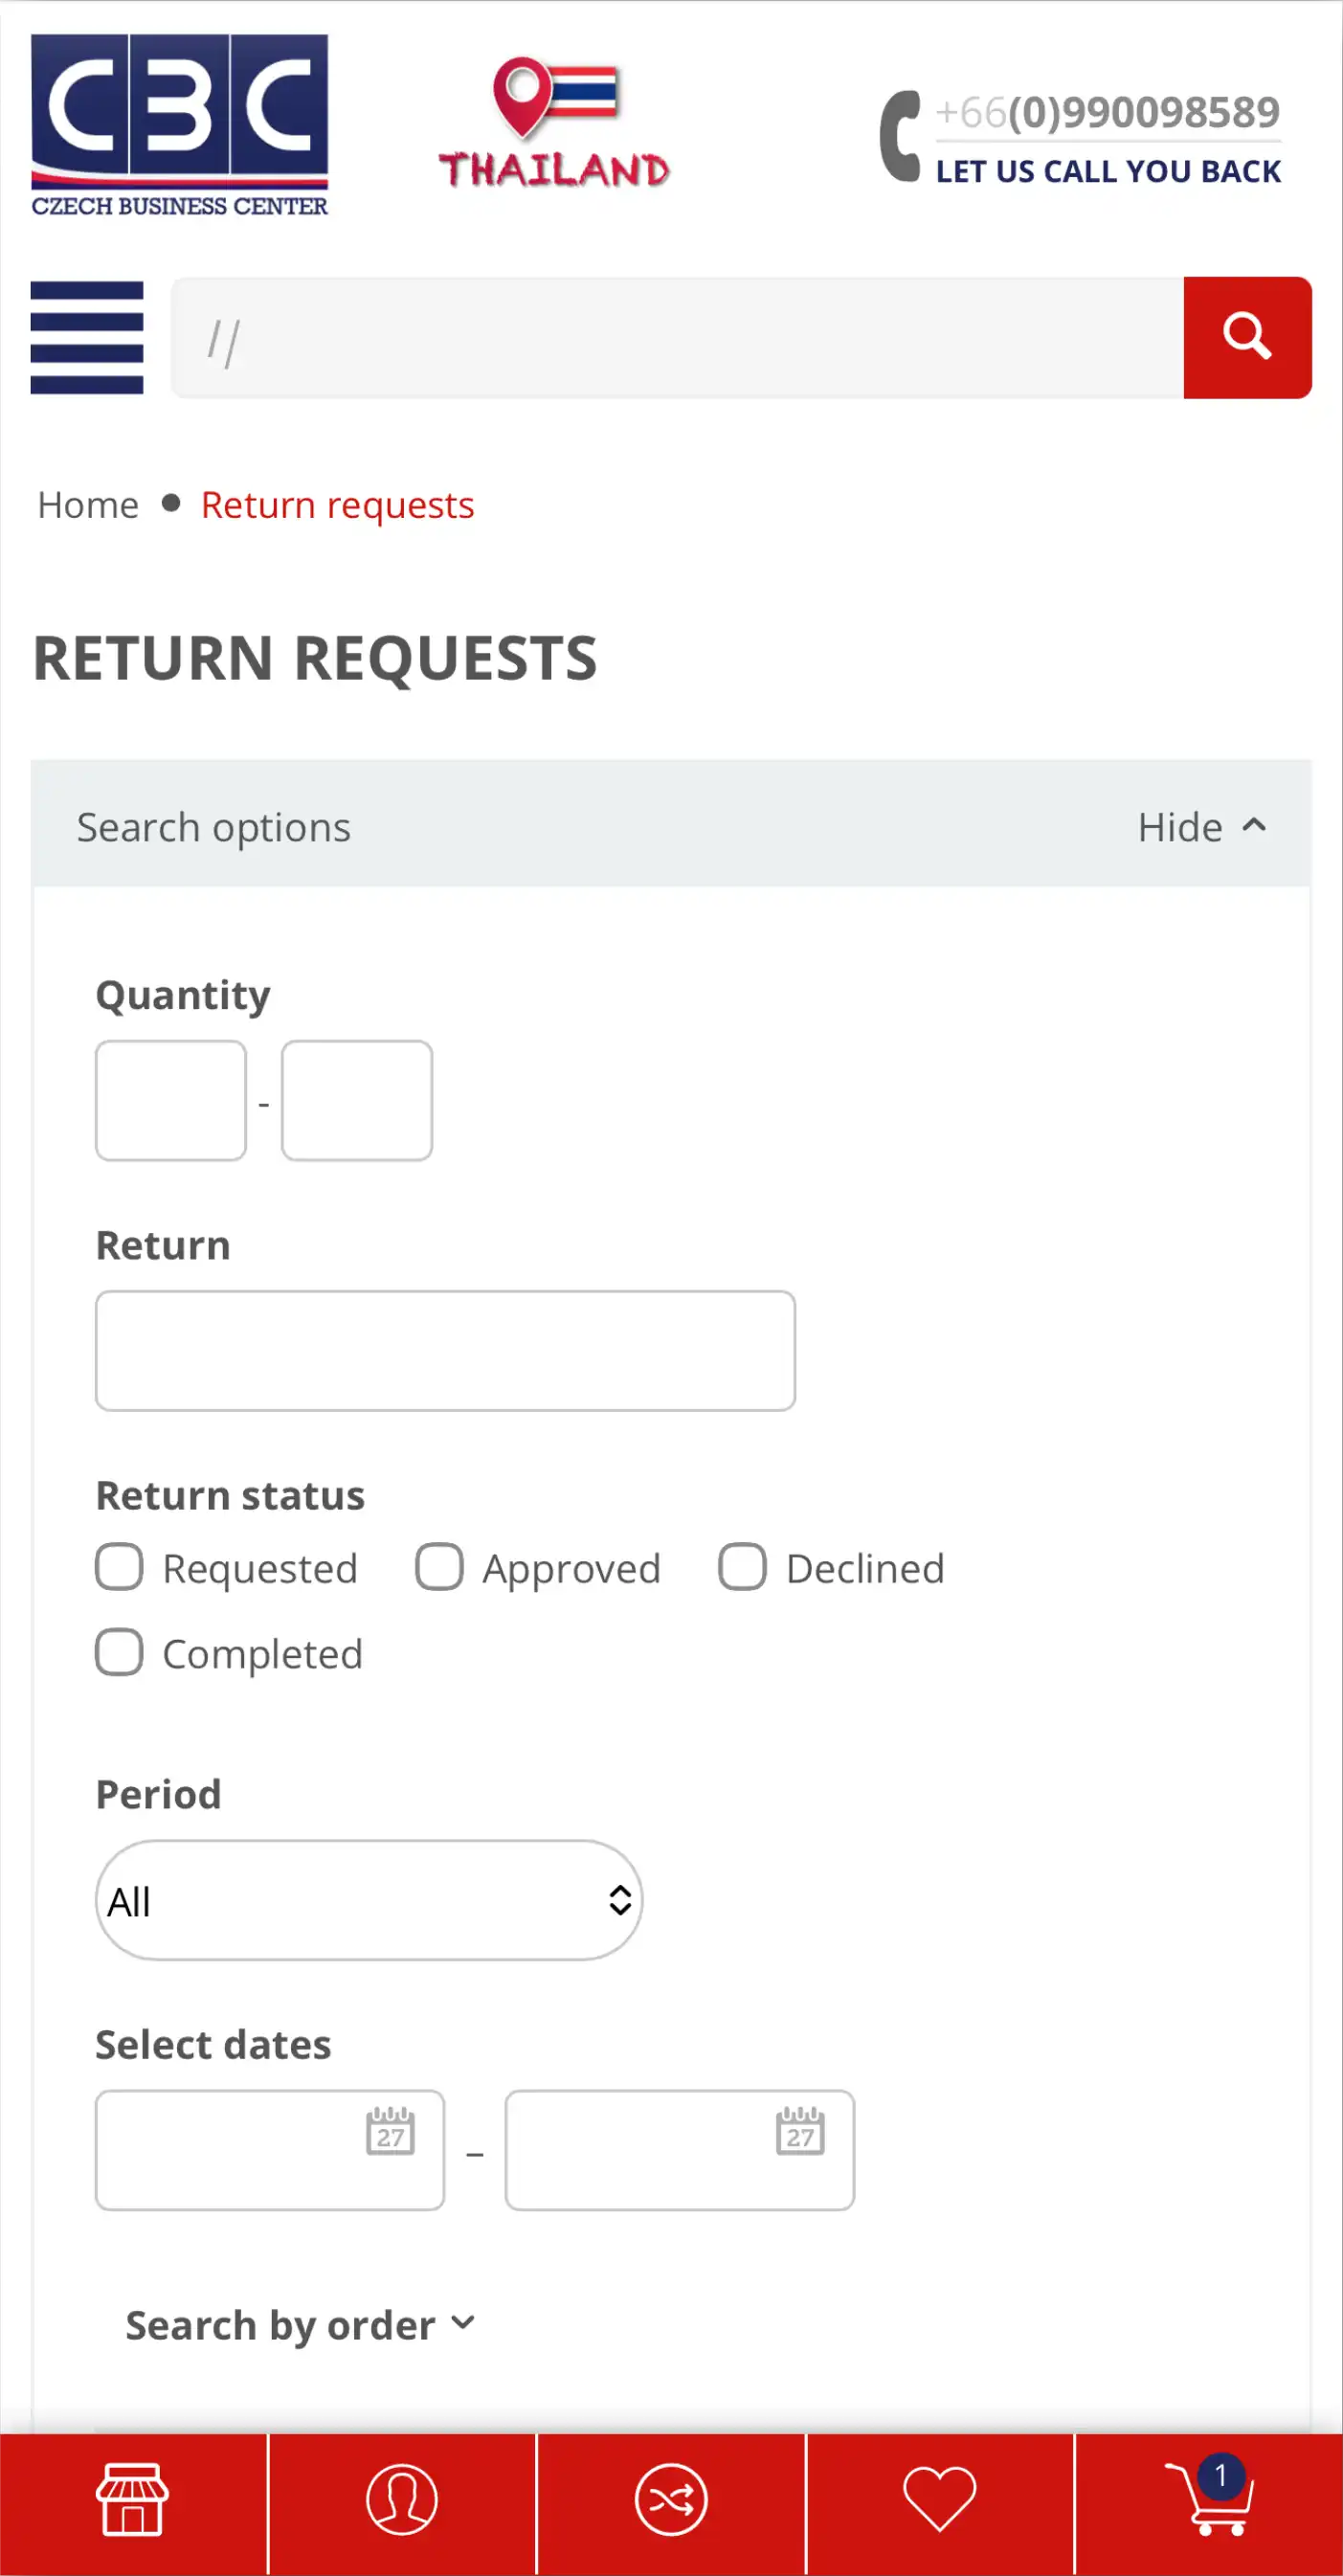Check the Requested return status box

pyautogui.click(x=119, y=1567)
